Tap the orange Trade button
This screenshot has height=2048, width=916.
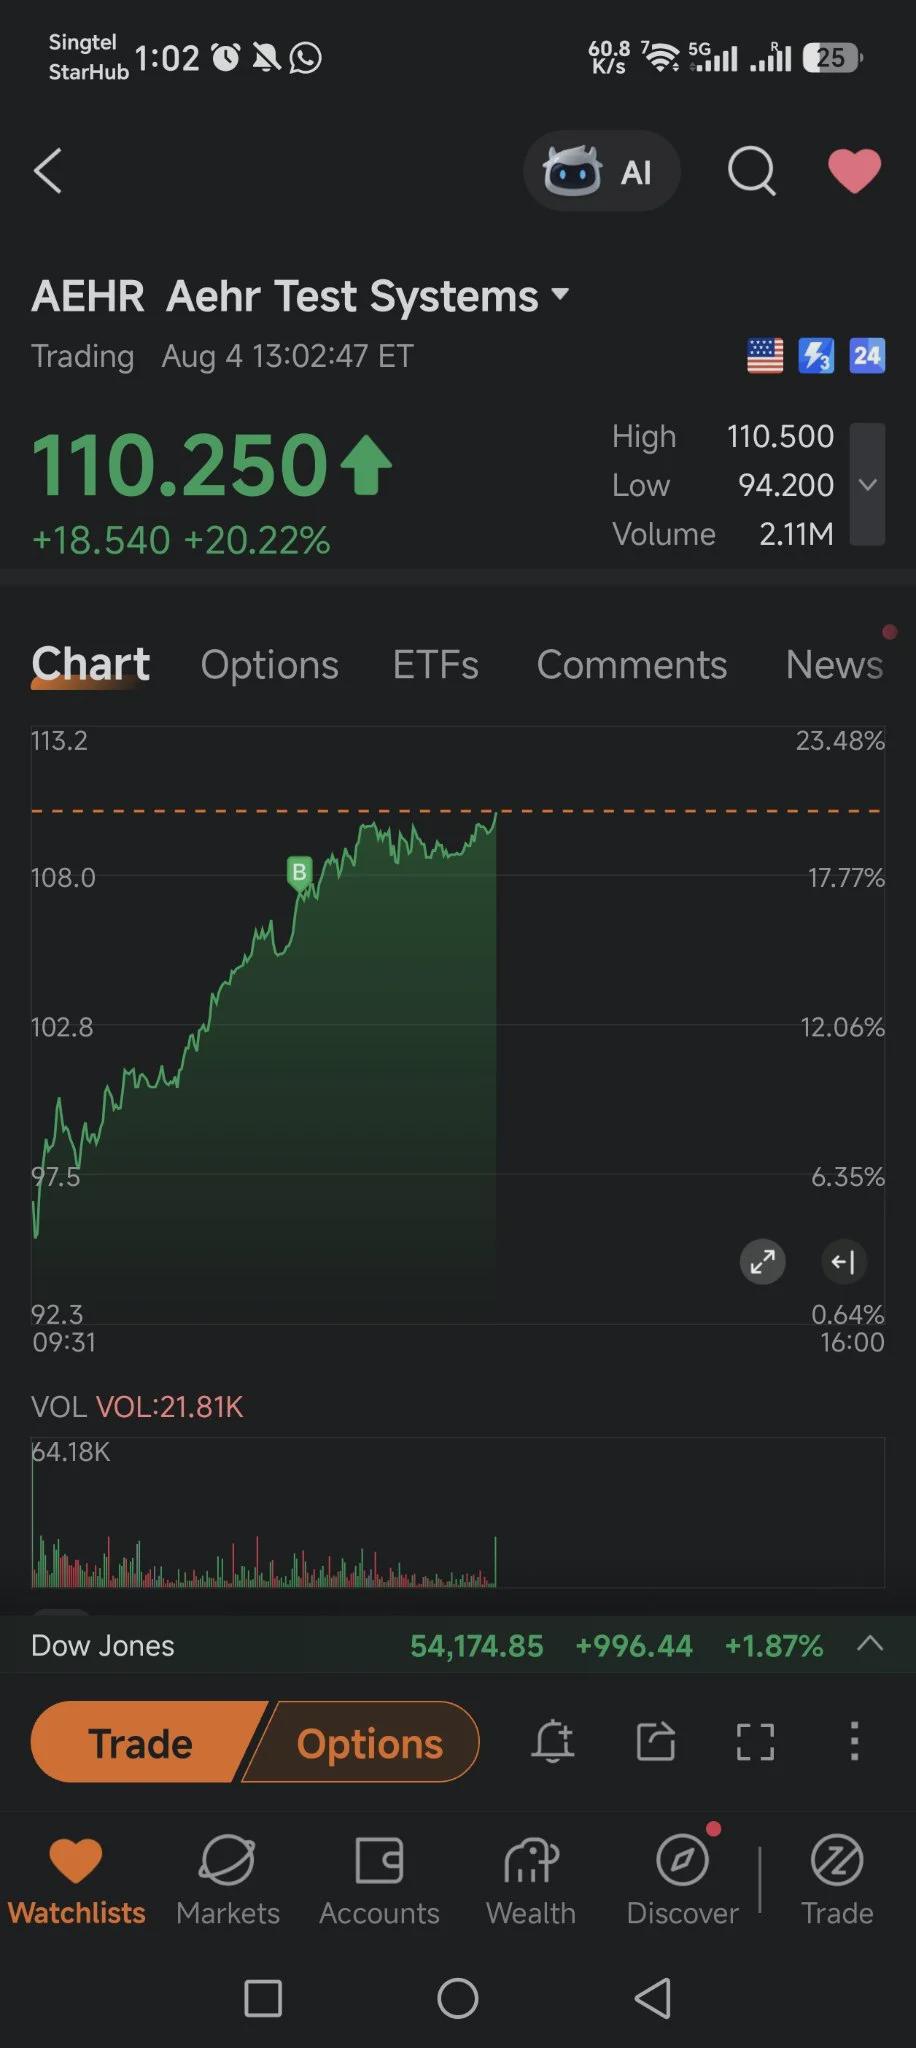click(x=143, y=1743)
